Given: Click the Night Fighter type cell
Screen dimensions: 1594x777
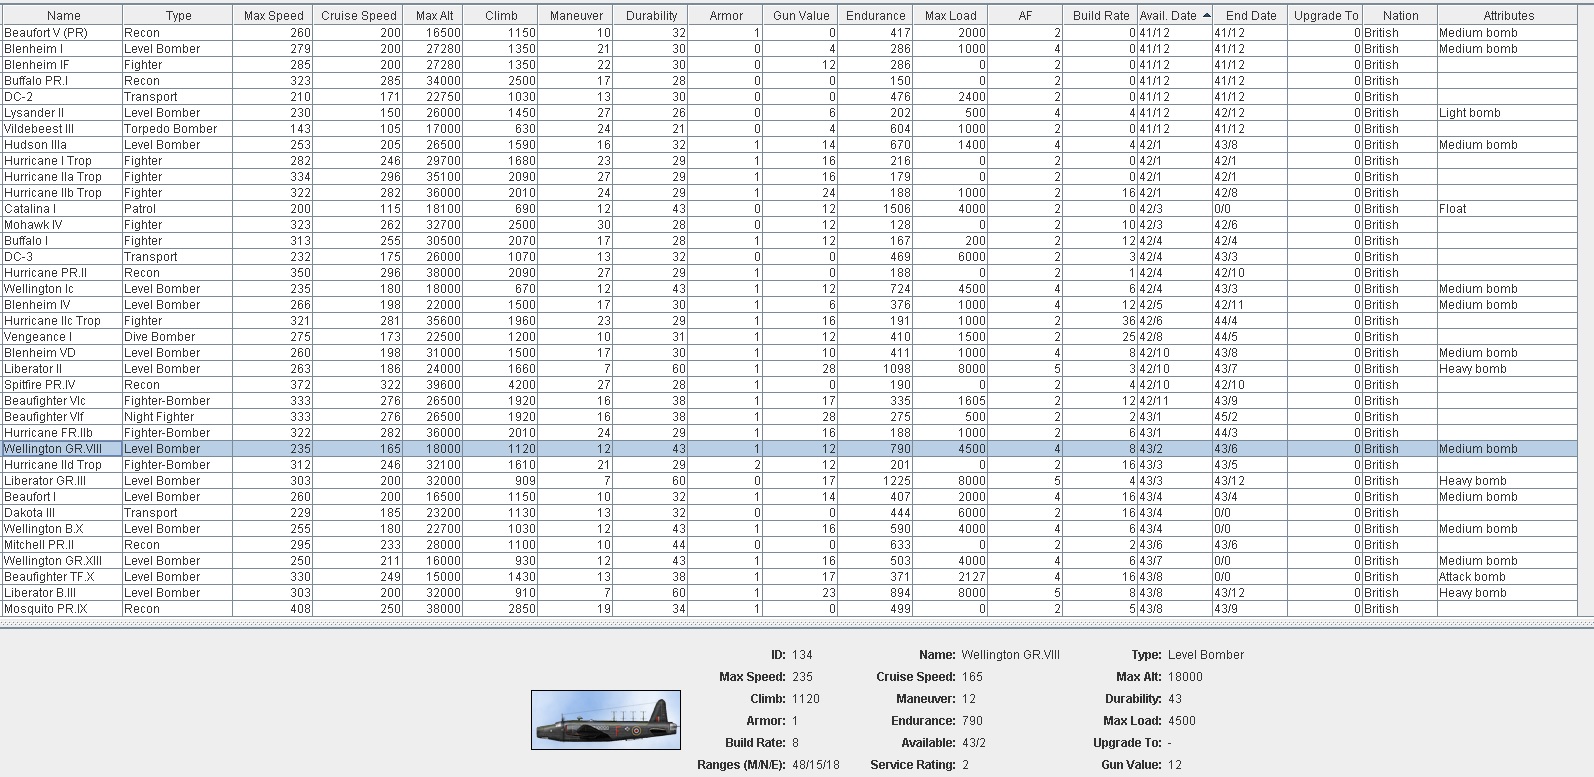Looking at the screenshot, I should tap(177, 417).
